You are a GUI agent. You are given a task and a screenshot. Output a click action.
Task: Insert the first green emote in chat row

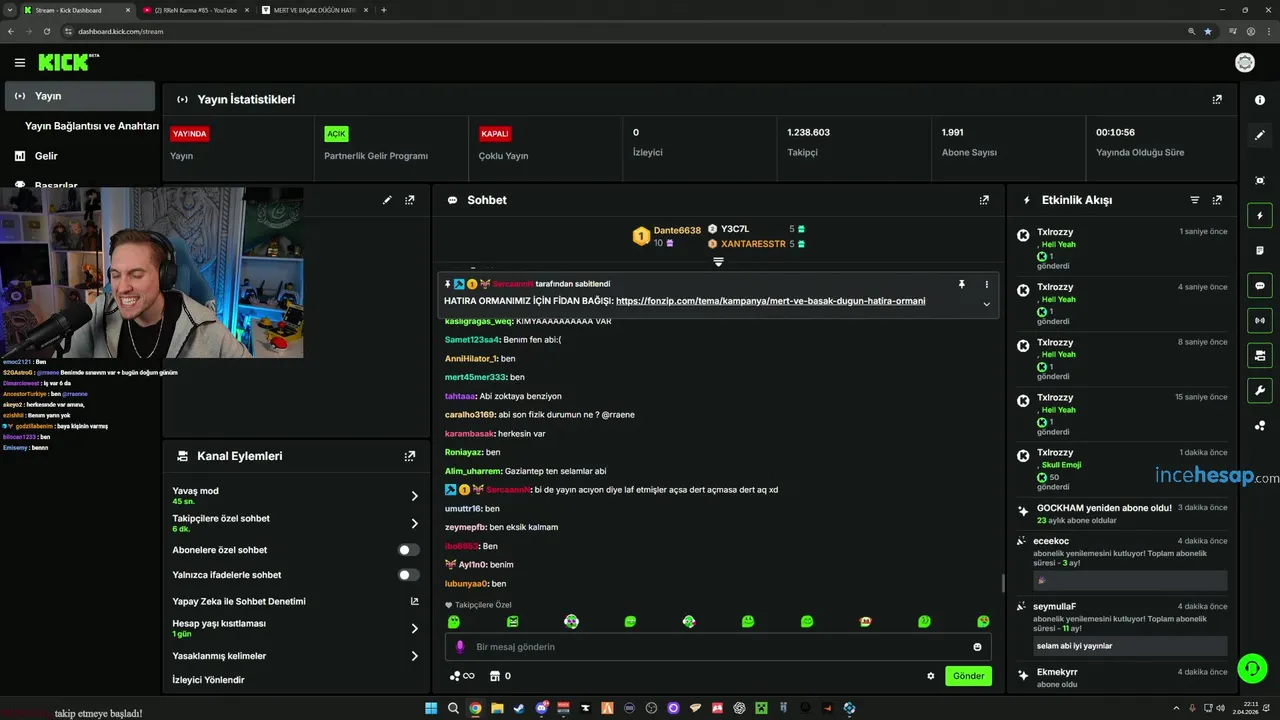[453, 622]
